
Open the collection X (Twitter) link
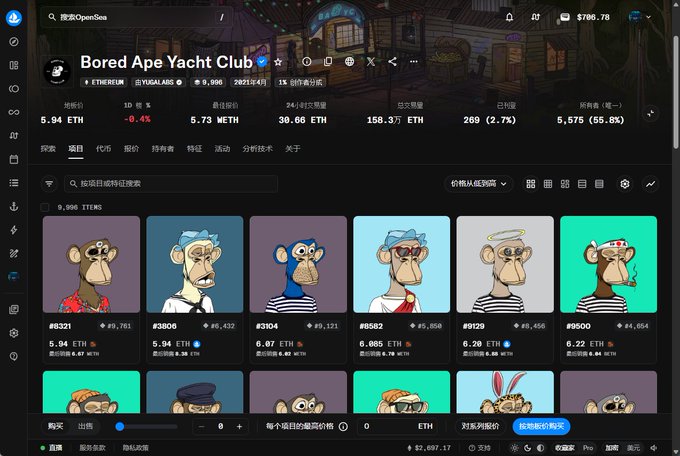(371, 62)
